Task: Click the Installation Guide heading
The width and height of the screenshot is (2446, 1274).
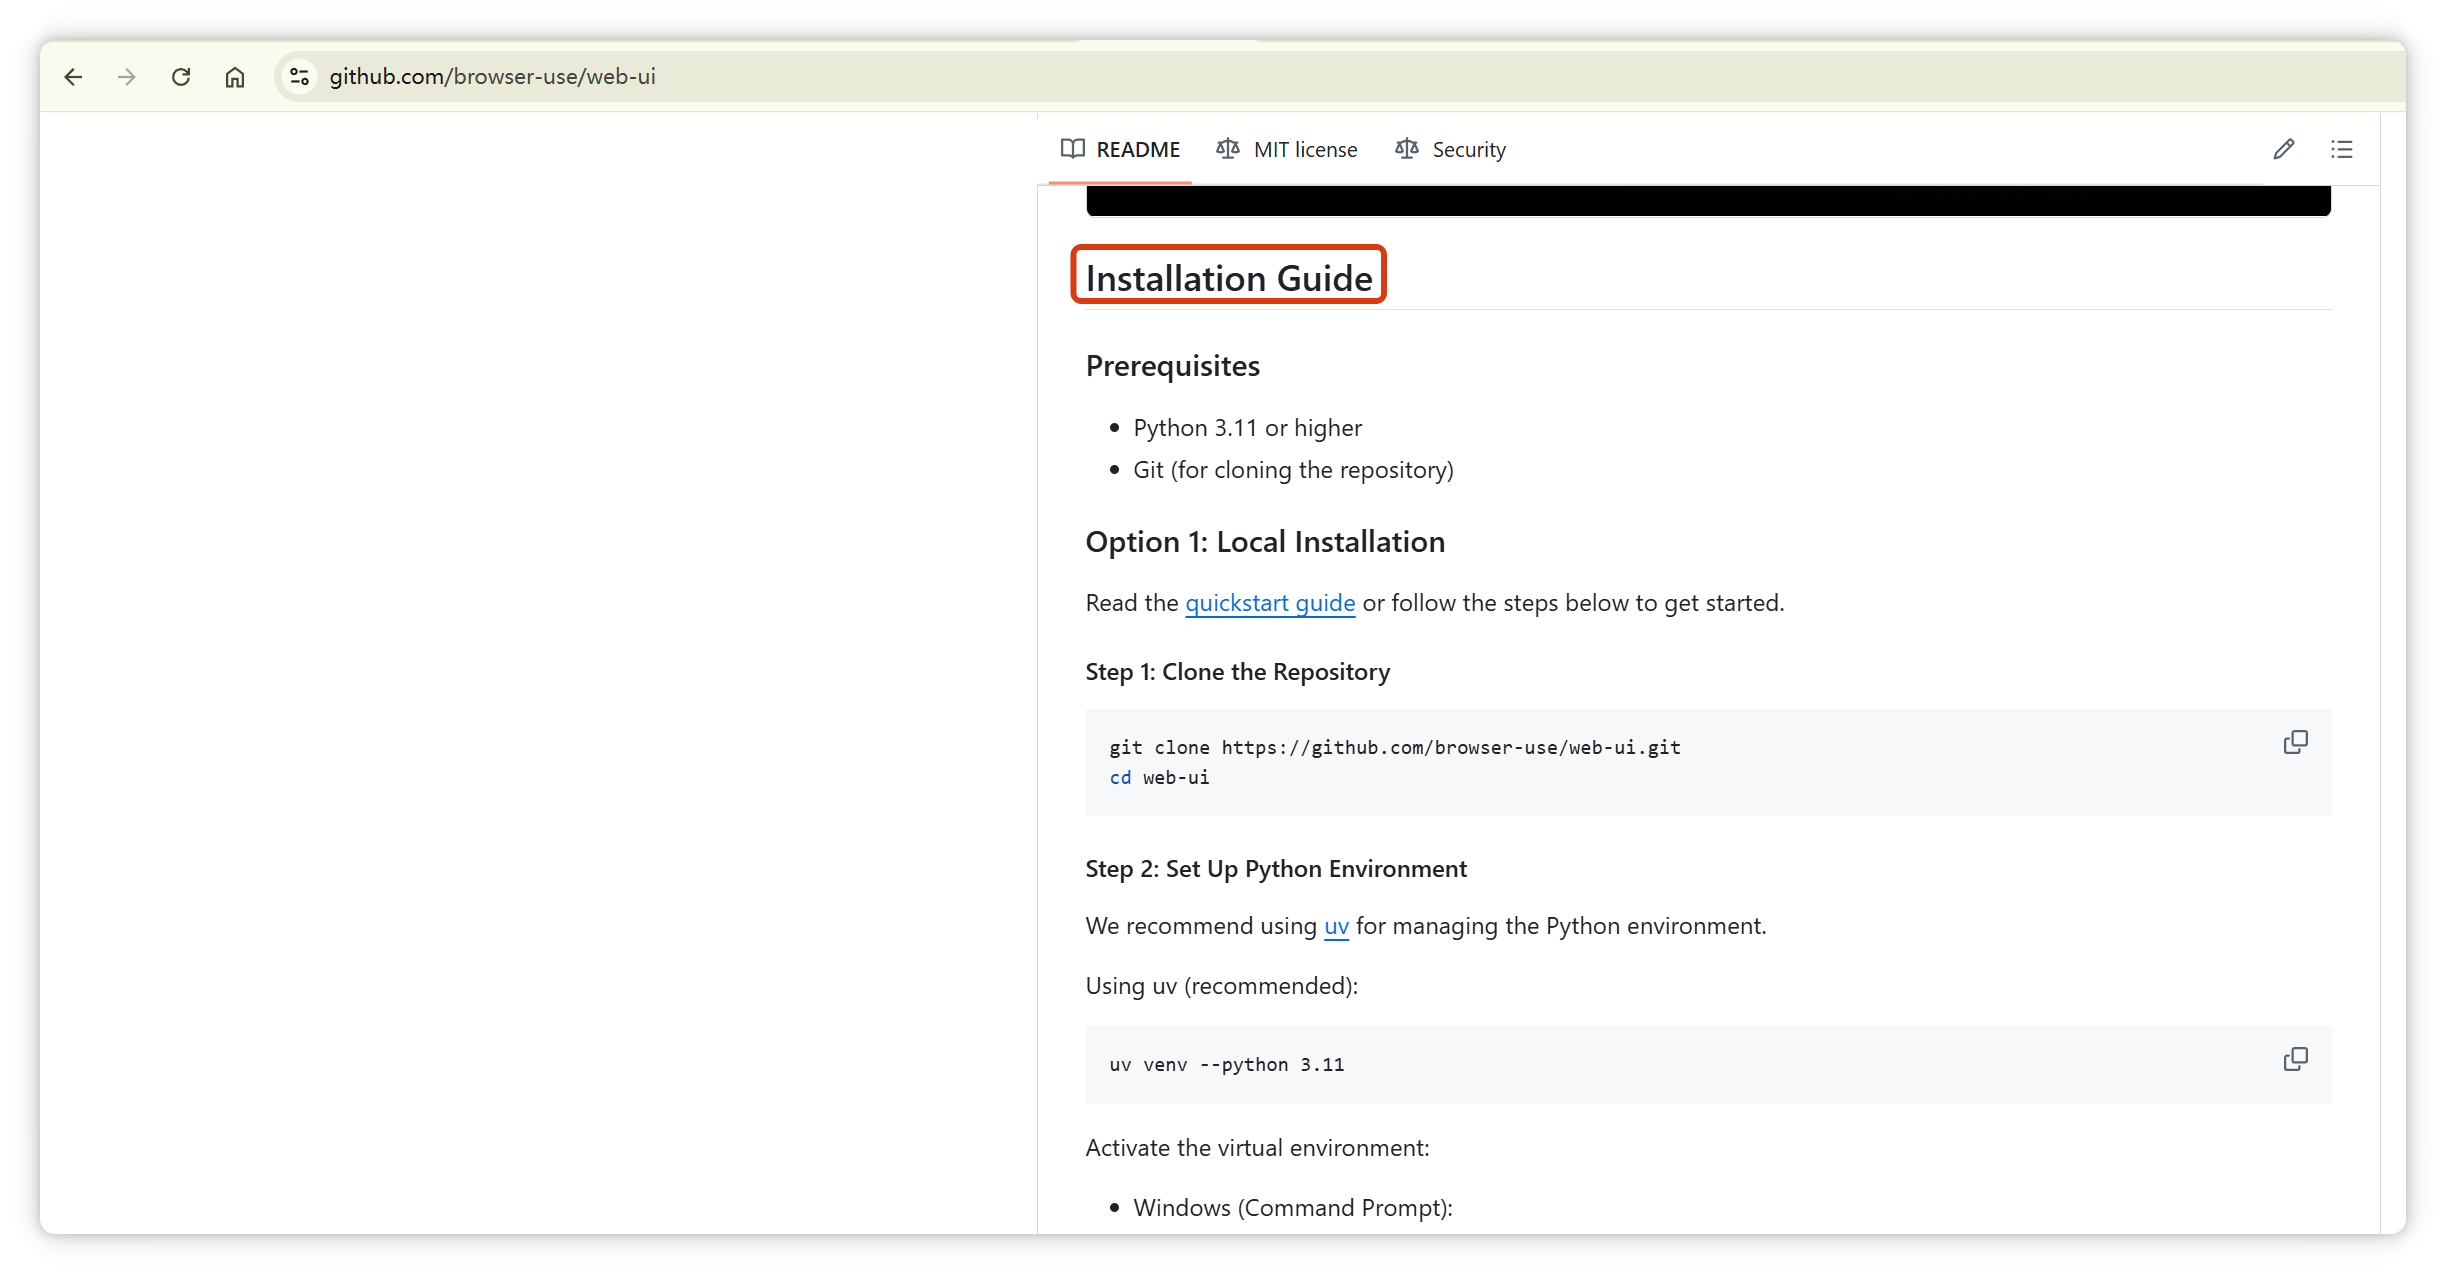Action: point(1228,278)
